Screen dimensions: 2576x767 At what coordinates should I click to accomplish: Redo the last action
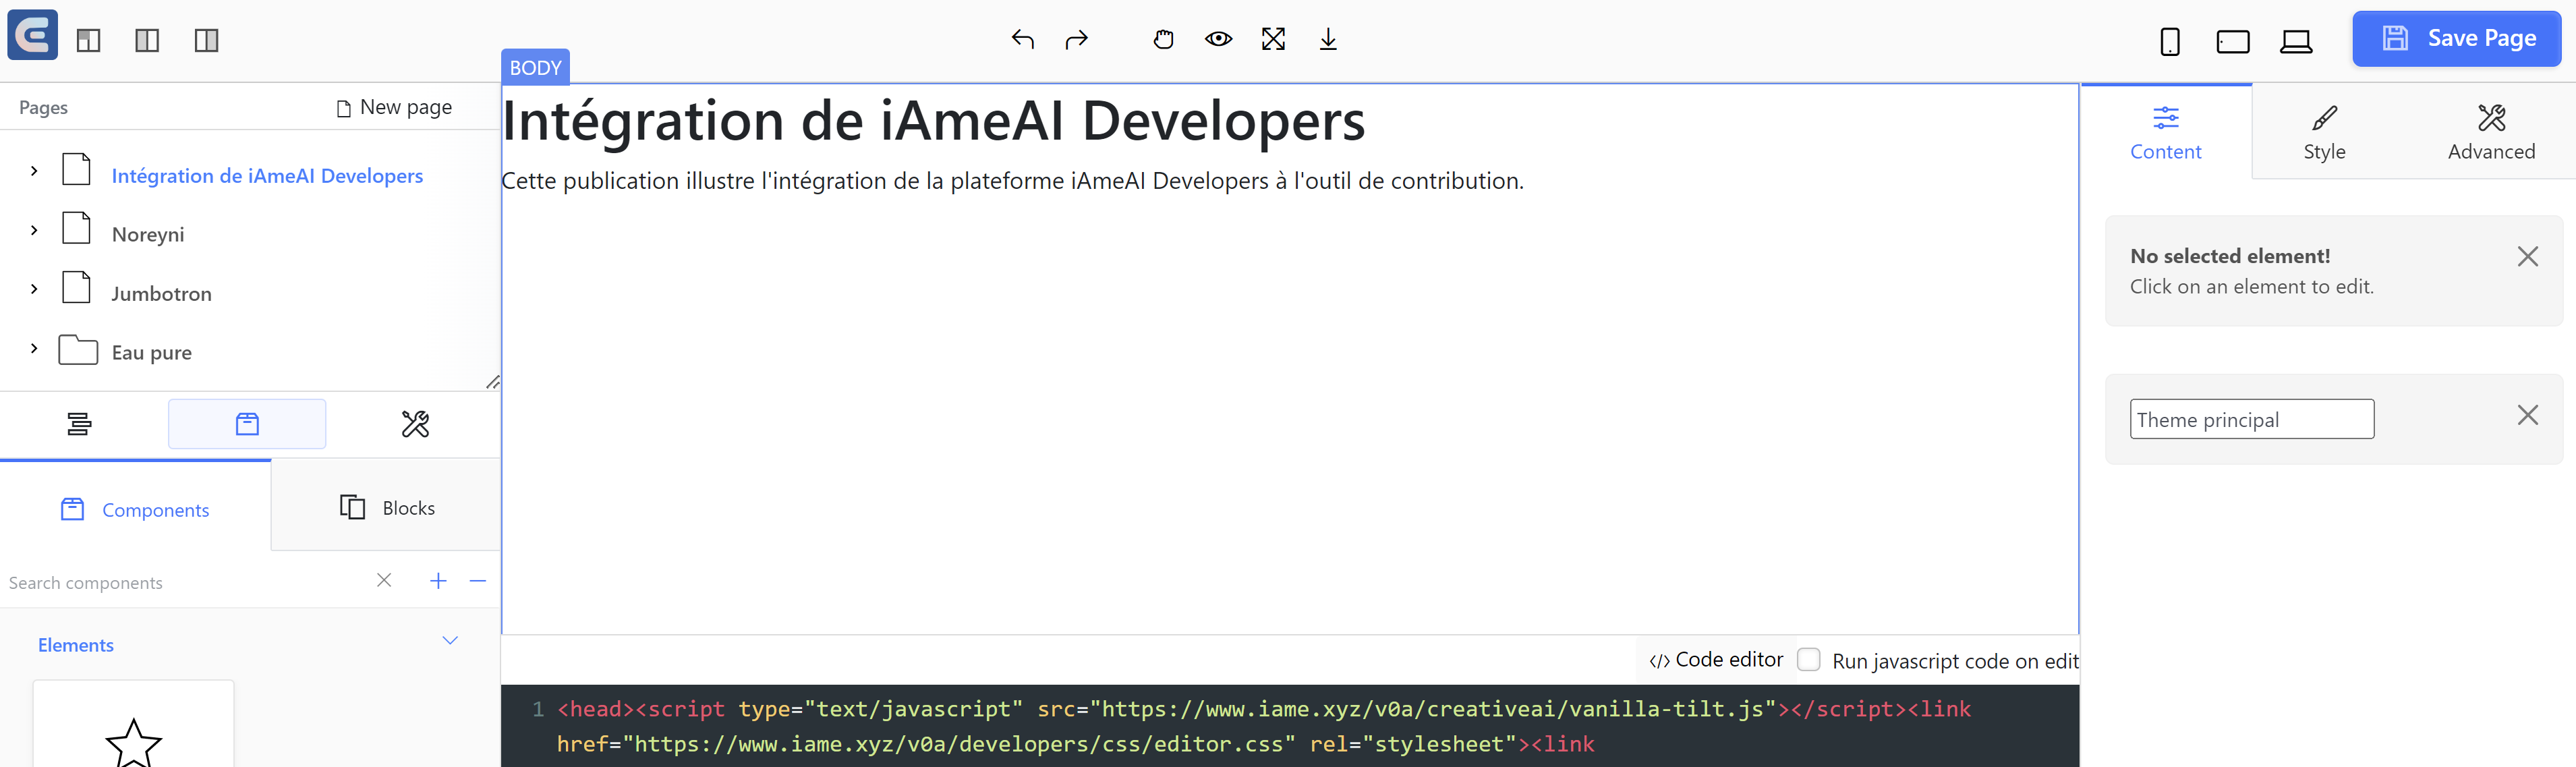(x=1077, y=39)
